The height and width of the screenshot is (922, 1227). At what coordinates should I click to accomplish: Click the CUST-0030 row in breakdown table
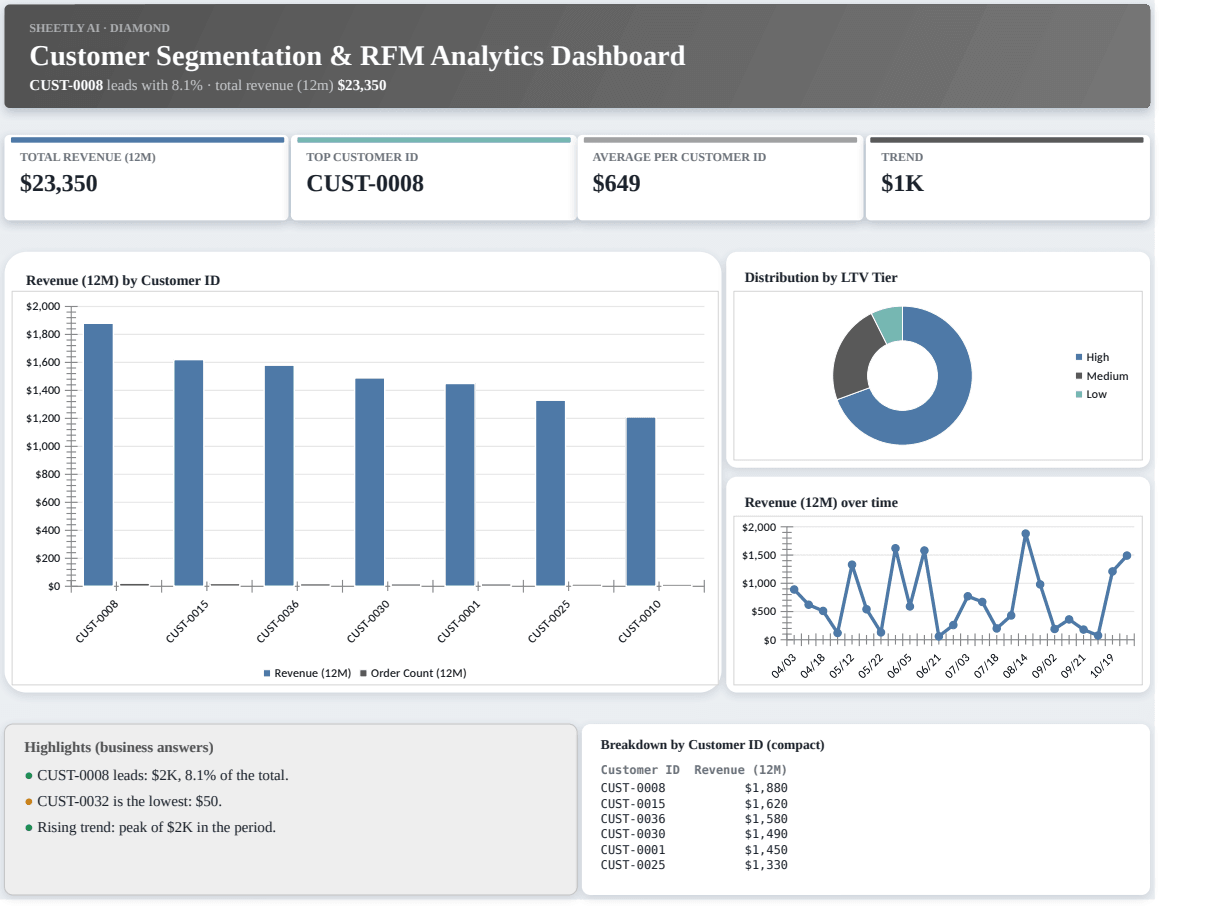point(694,834)
